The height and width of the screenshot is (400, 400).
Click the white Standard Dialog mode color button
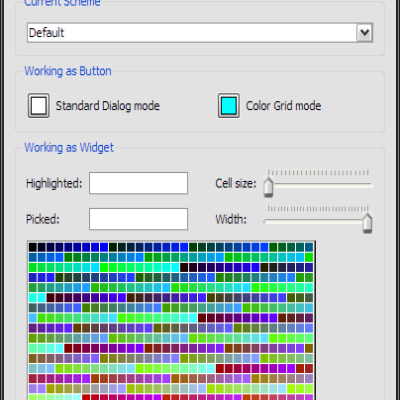point(39,106)
